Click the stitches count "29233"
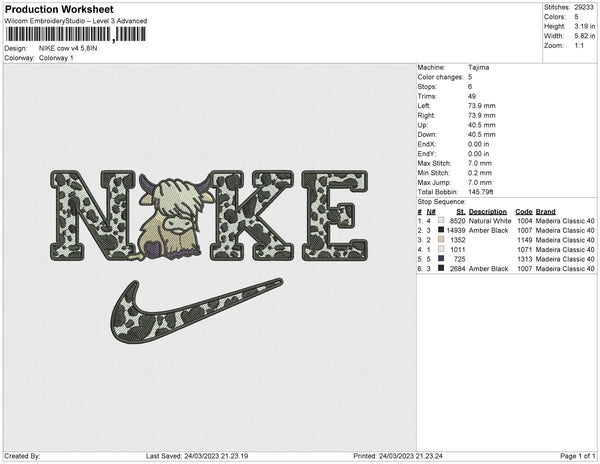This screenshot has height=464, width=600. pos(584,7)
